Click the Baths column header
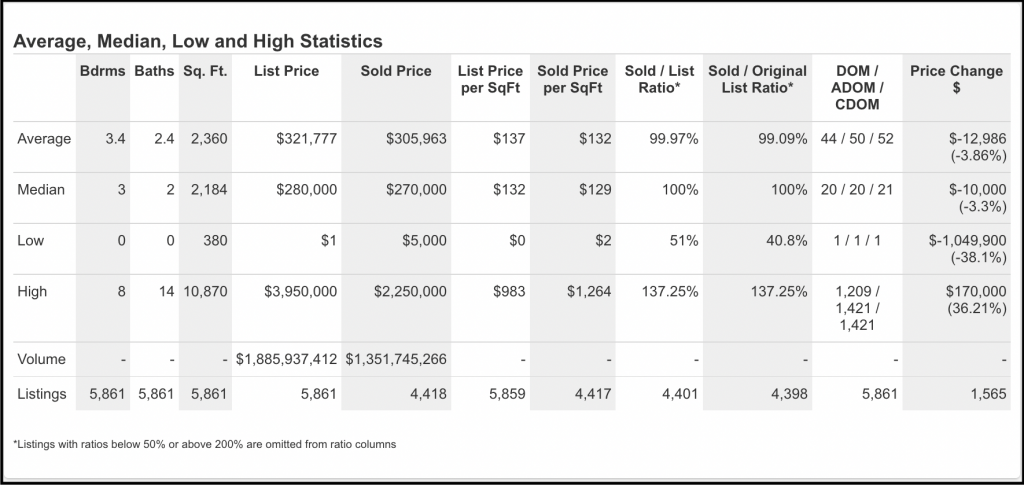The image size is (1024, 485). (153, 71)
